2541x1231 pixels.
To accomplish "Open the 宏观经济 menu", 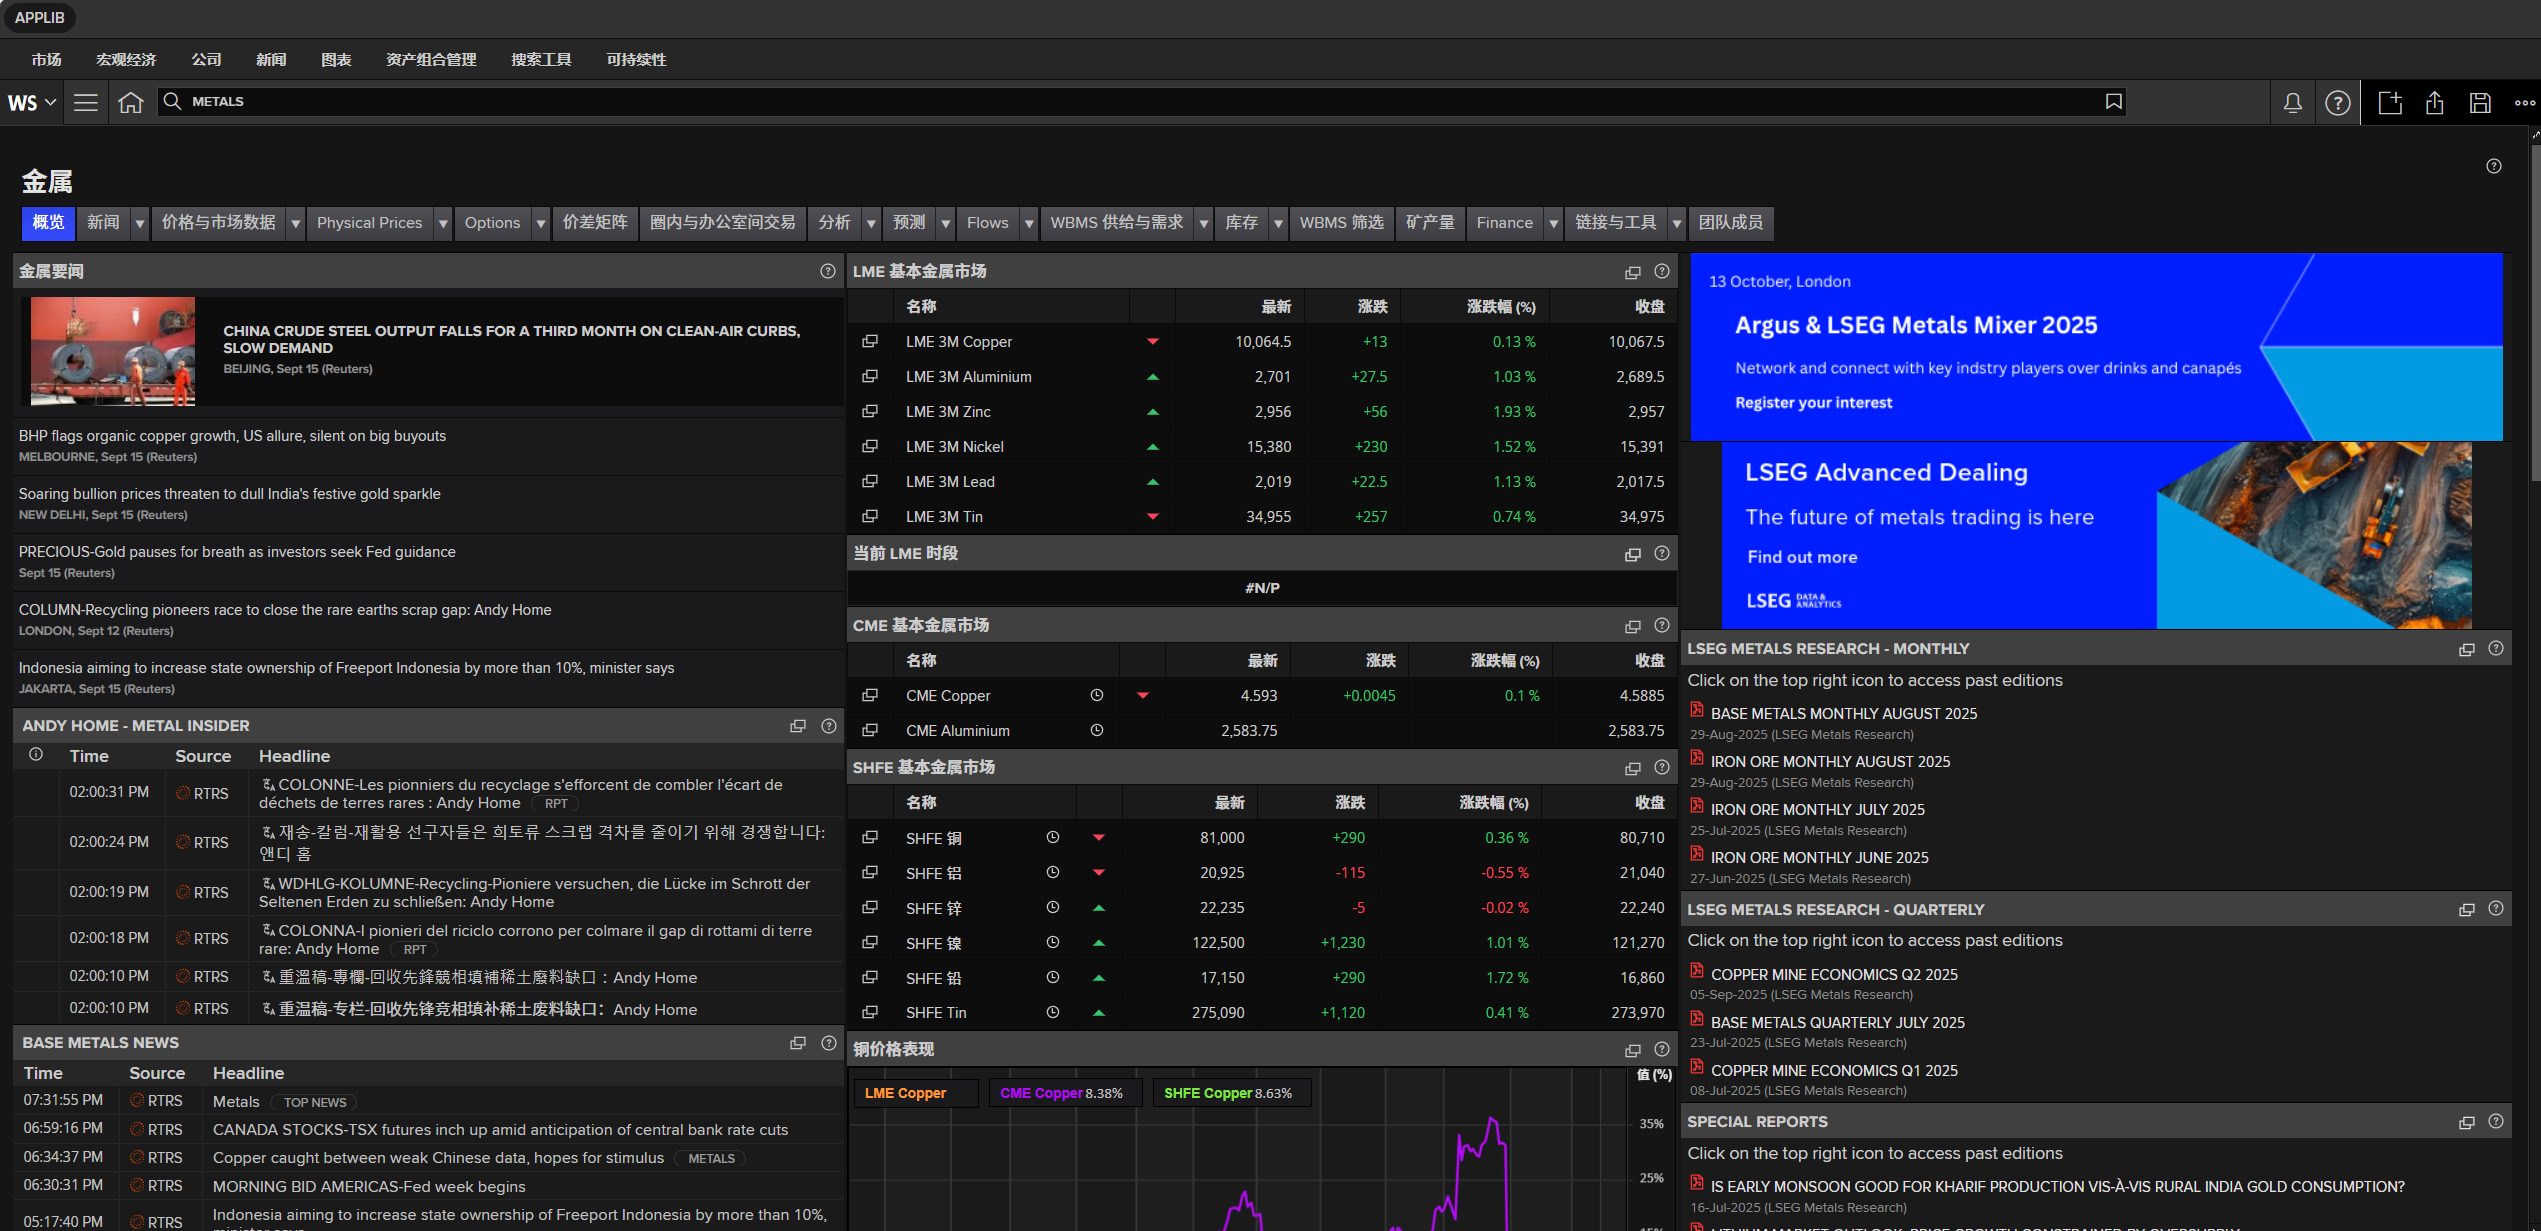I will (126, 60).
